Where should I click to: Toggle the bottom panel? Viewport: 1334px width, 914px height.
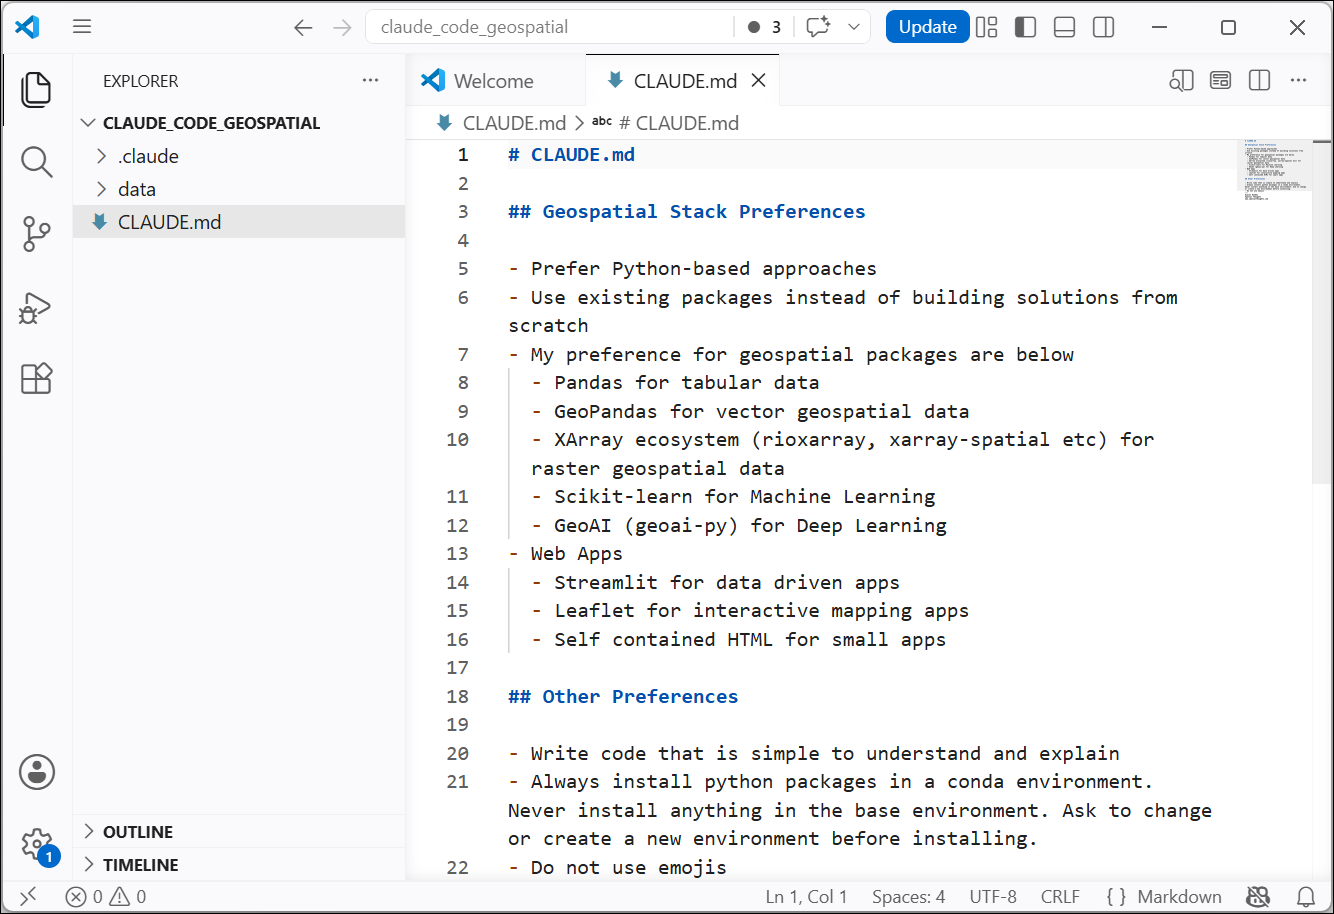click(x=1064, y=27)
